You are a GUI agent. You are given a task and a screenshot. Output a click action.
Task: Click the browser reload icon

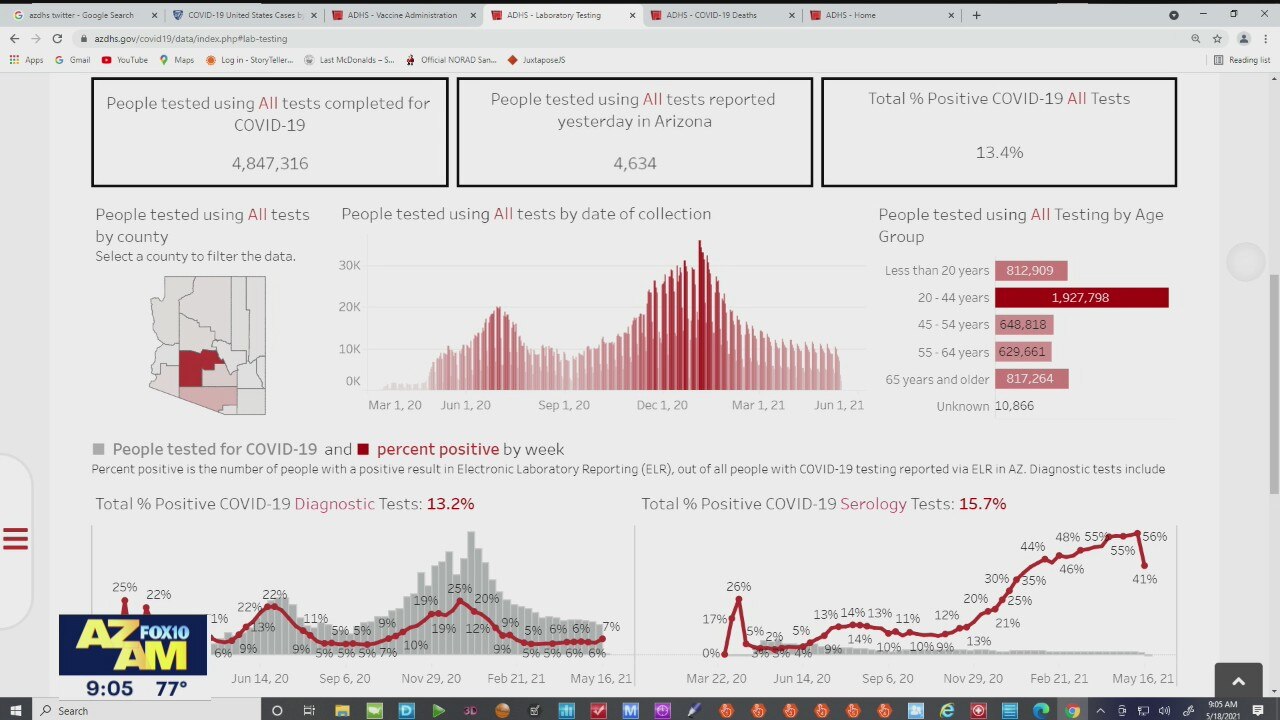[x=57, y=38]
